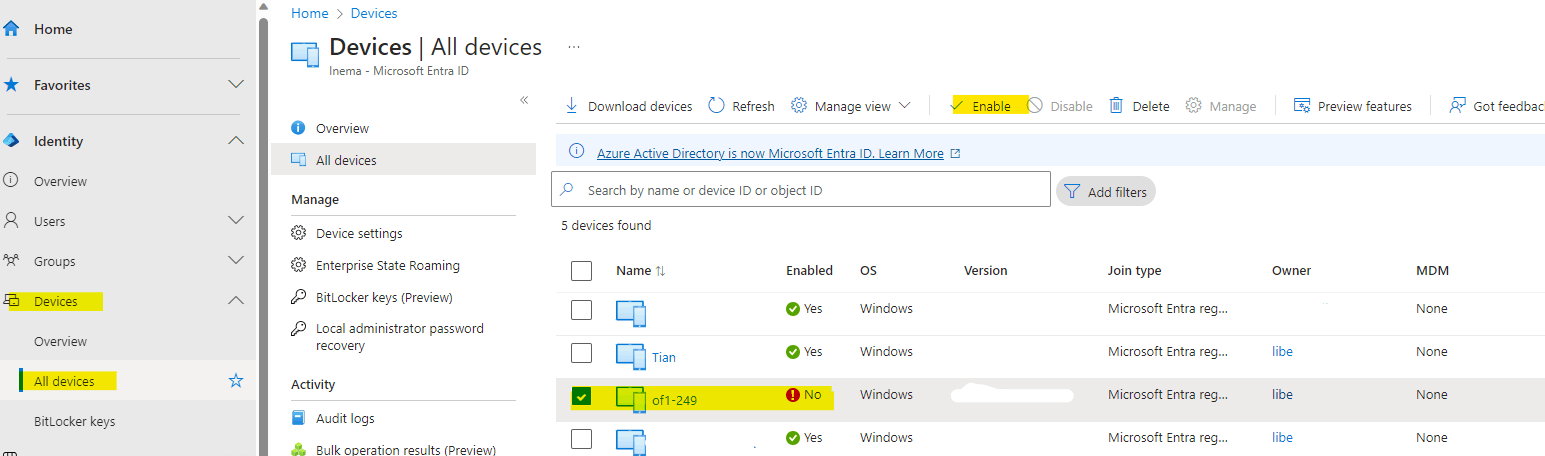Viewport: 1545px width, 456px height.
Task: Click the Enabled column header
Action: [809, 270]
